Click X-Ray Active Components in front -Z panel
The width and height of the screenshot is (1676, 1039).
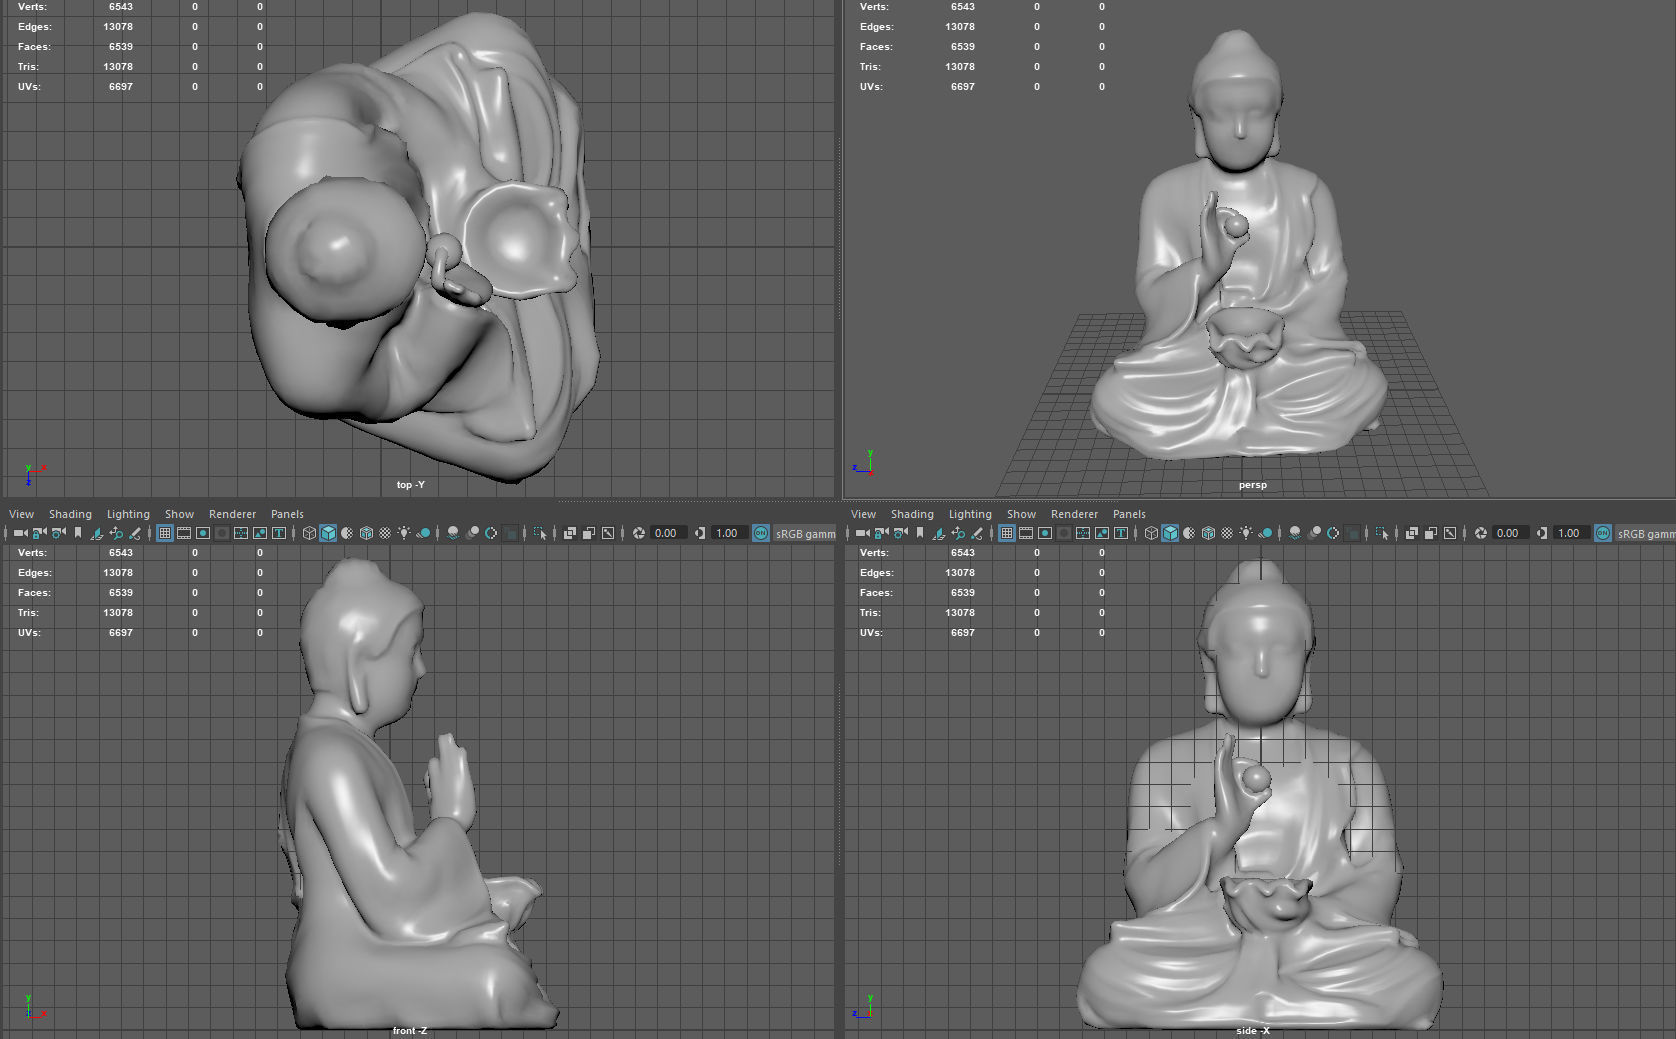[x=589, y=533]
